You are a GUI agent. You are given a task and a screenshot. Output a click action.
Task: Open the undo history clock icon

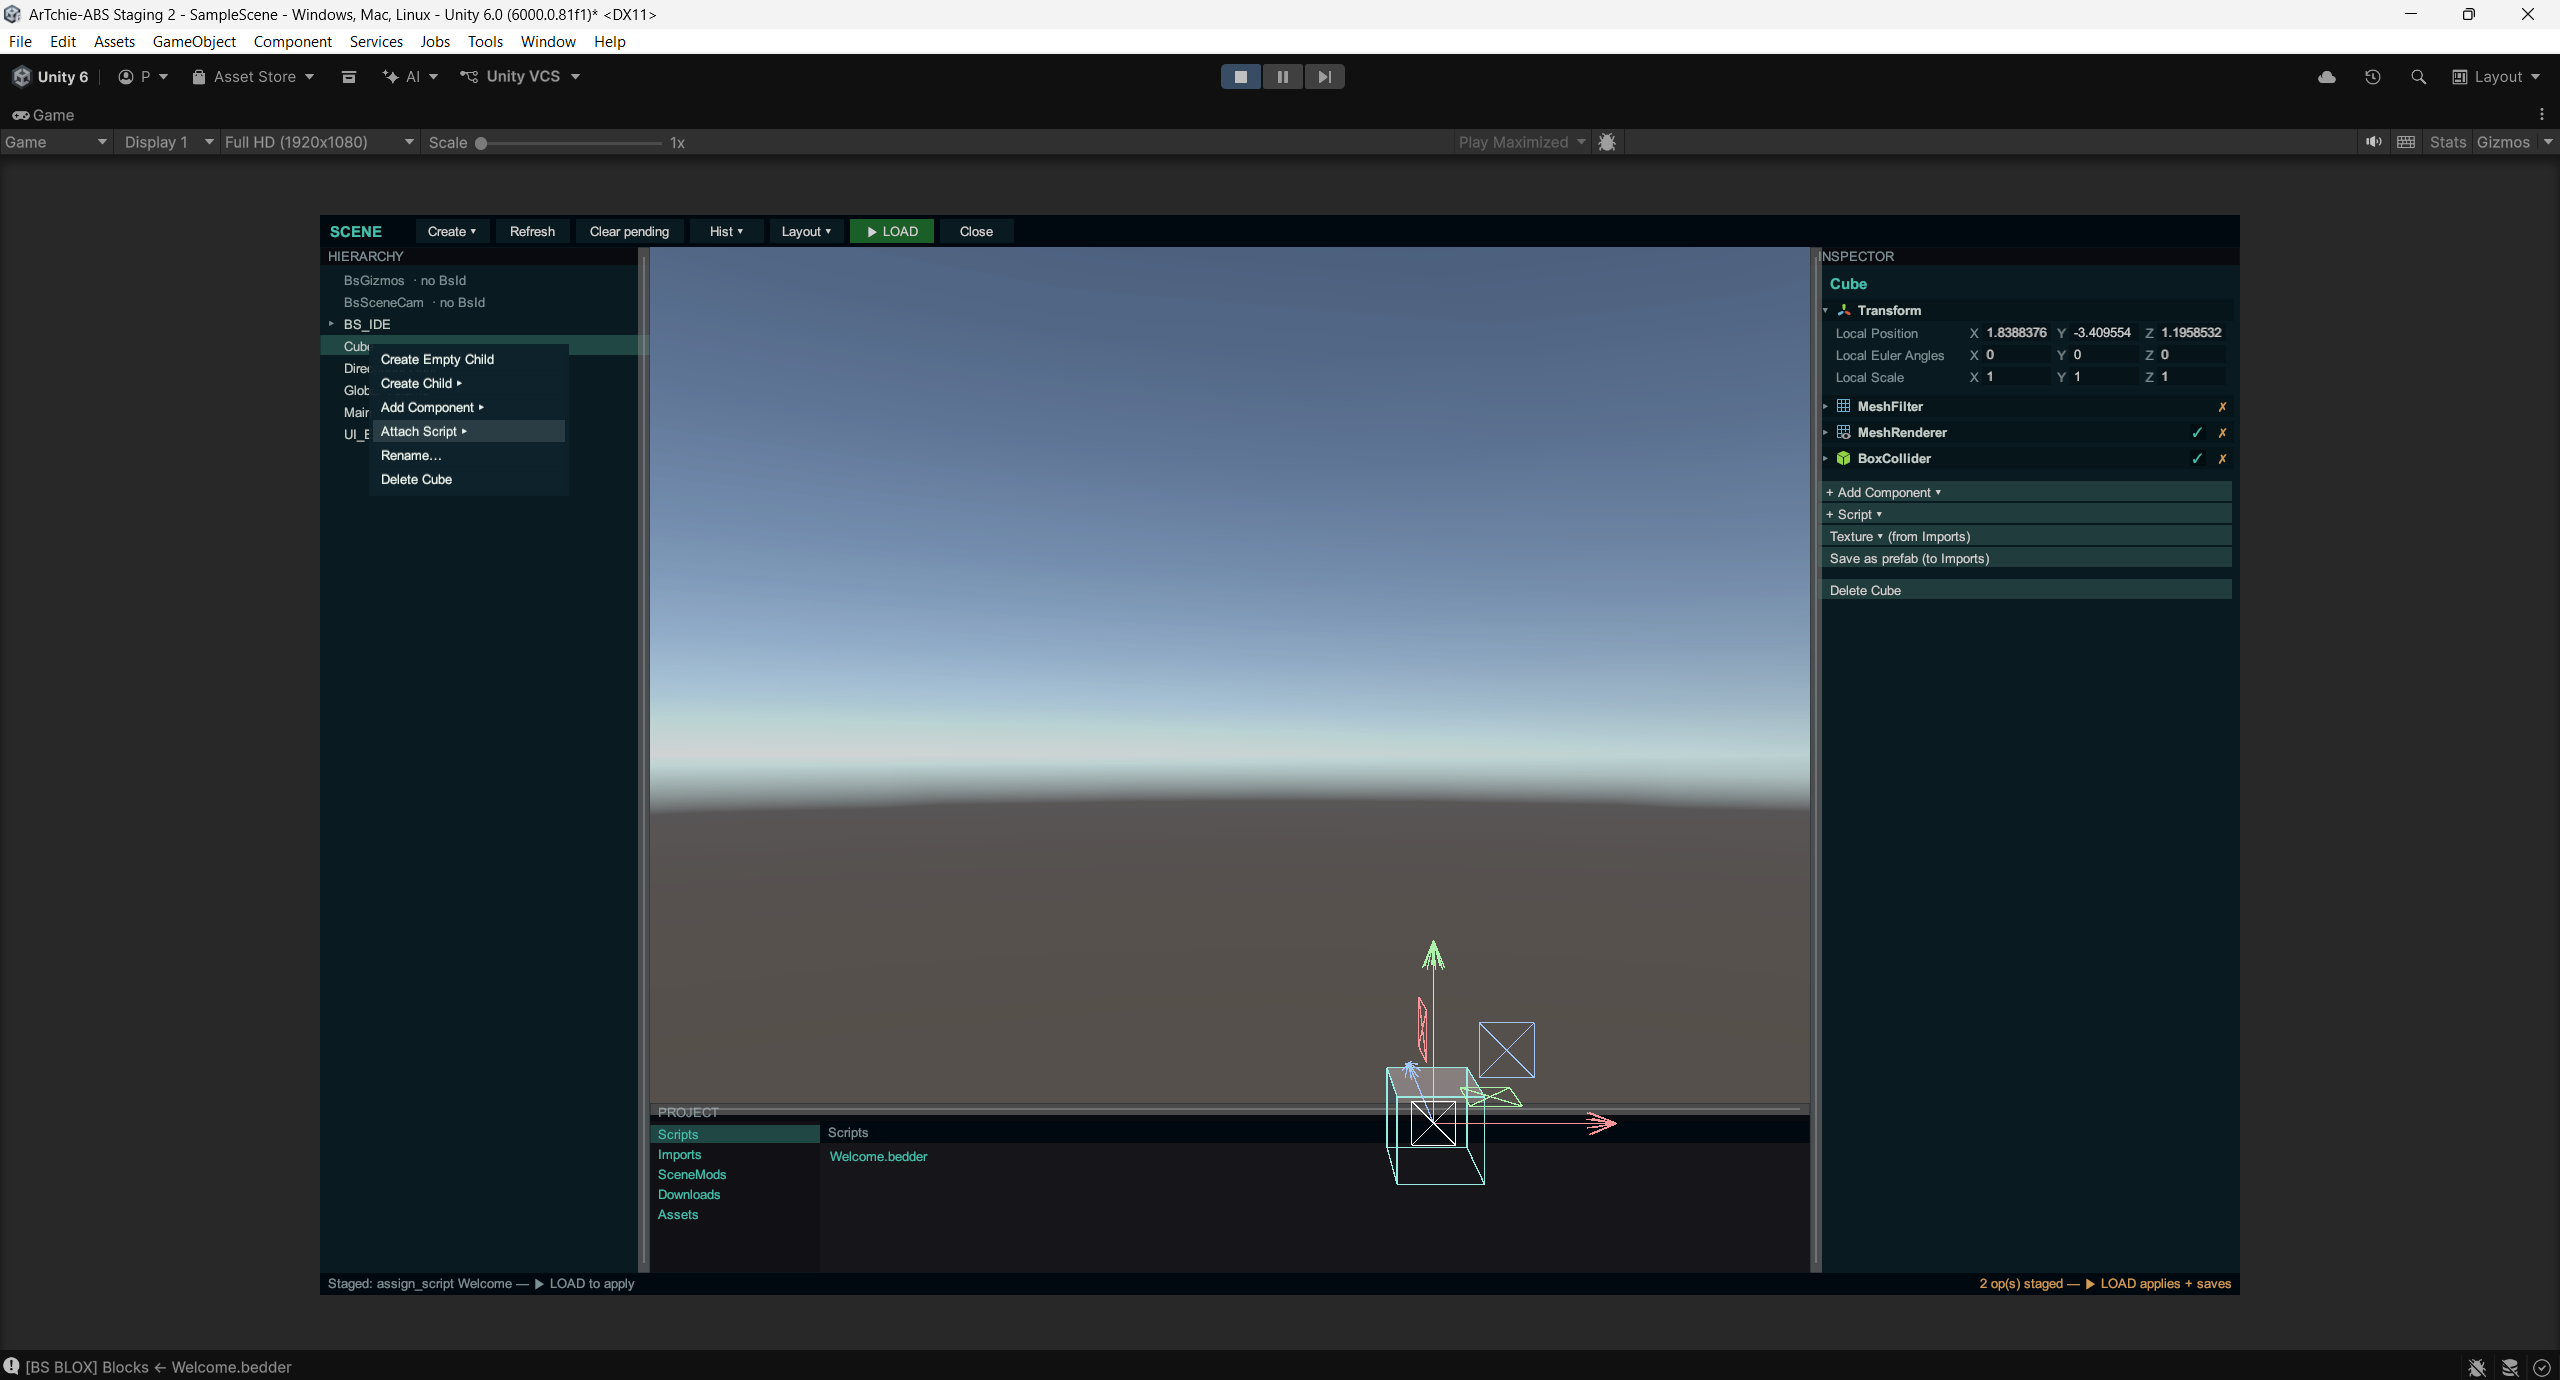[2373, 77]
